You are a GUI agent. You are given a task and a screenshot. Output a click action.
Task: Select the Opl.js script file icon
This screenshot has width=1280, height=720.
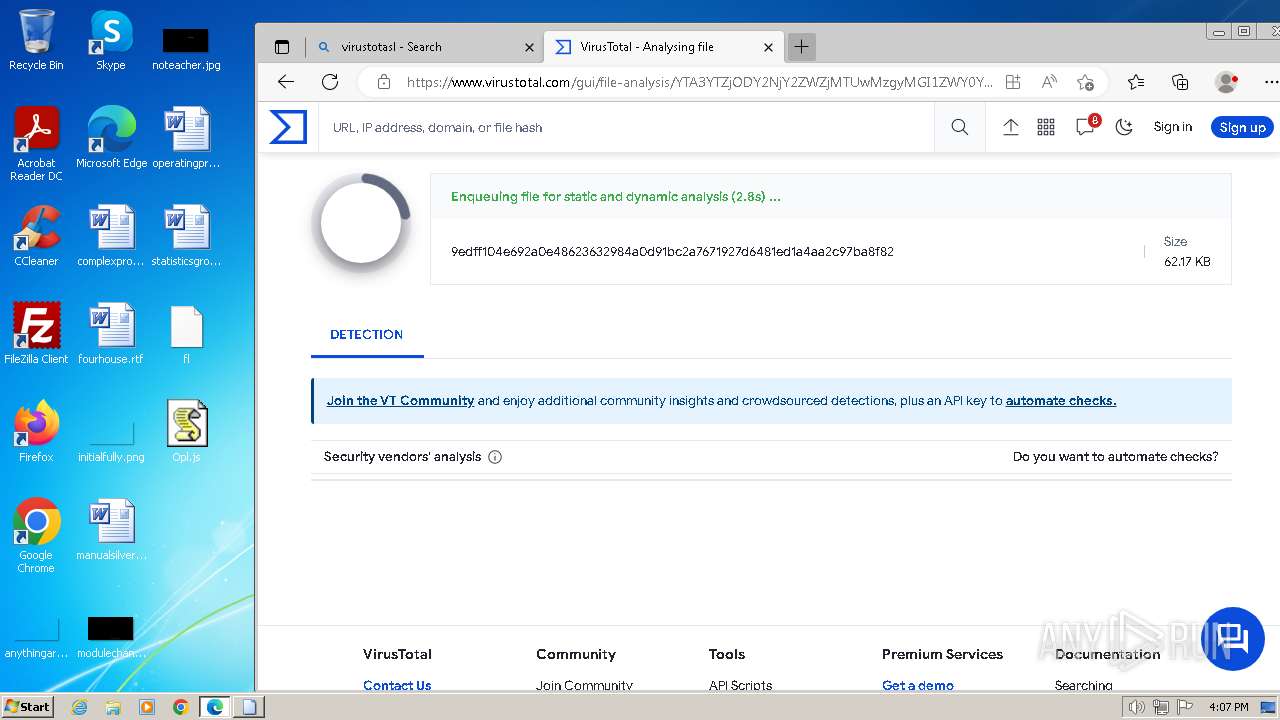pyautogui.click(x=187, y=432)
